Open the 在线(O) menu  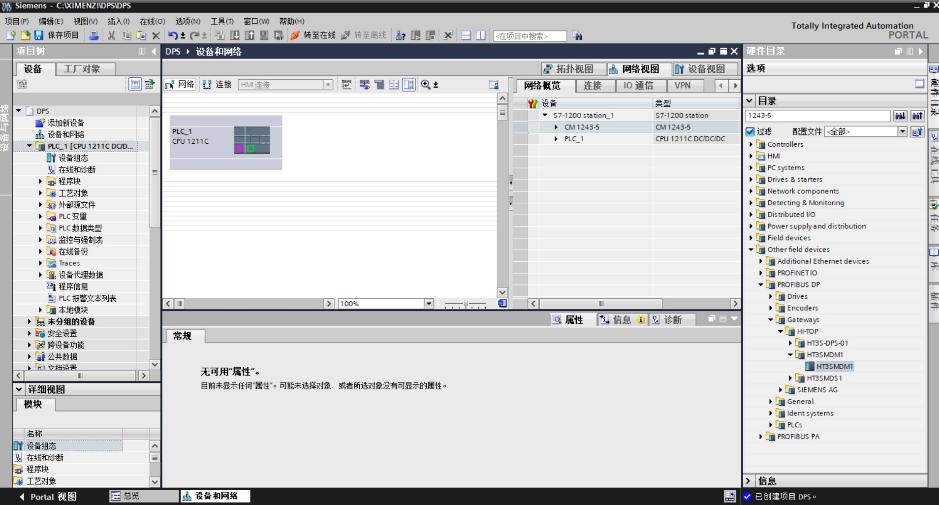(152, 21)
